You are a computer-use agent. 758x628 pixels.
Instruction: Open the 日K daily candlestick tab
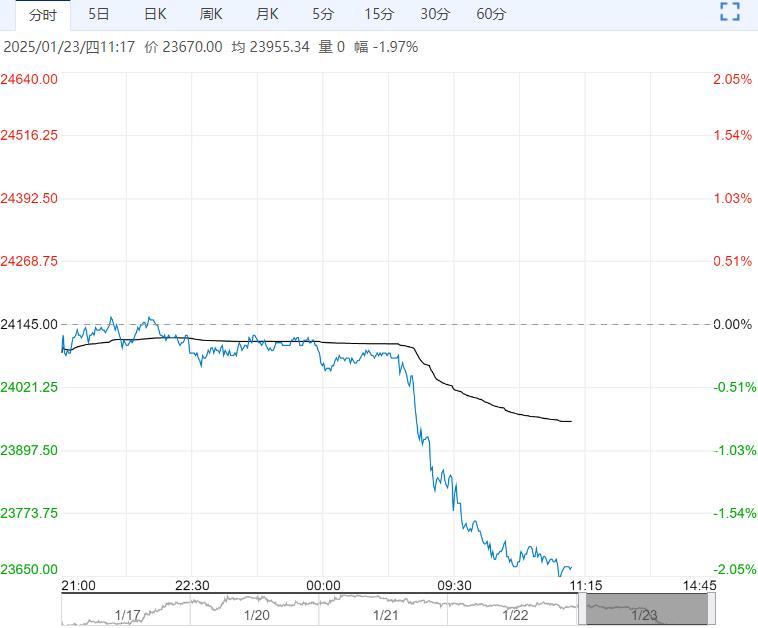pos(155,14)
